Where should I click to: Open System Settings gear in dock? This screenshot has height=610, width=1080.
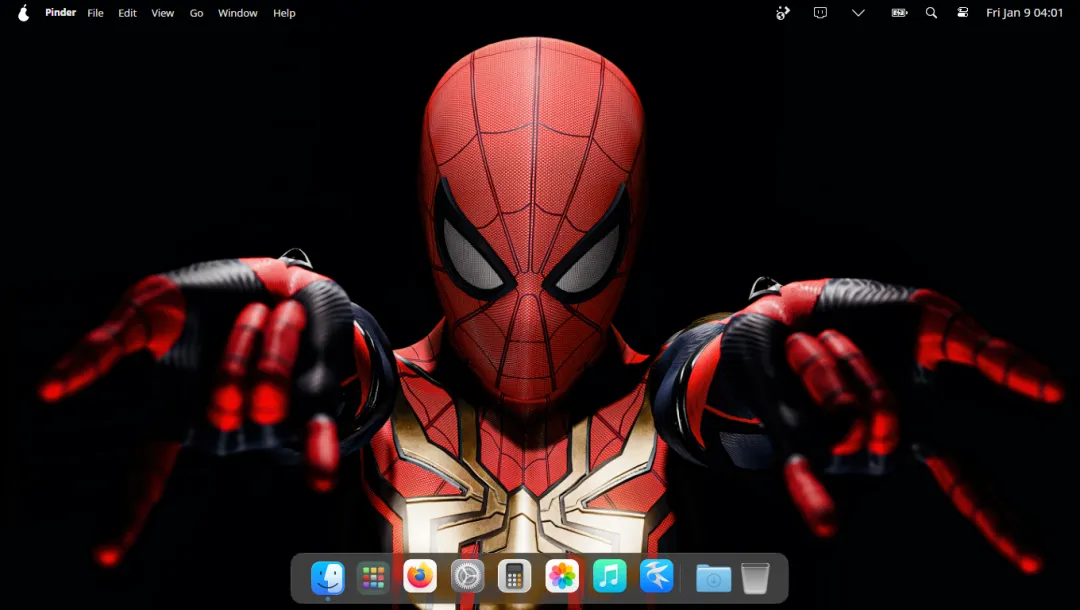pos(467,576)
